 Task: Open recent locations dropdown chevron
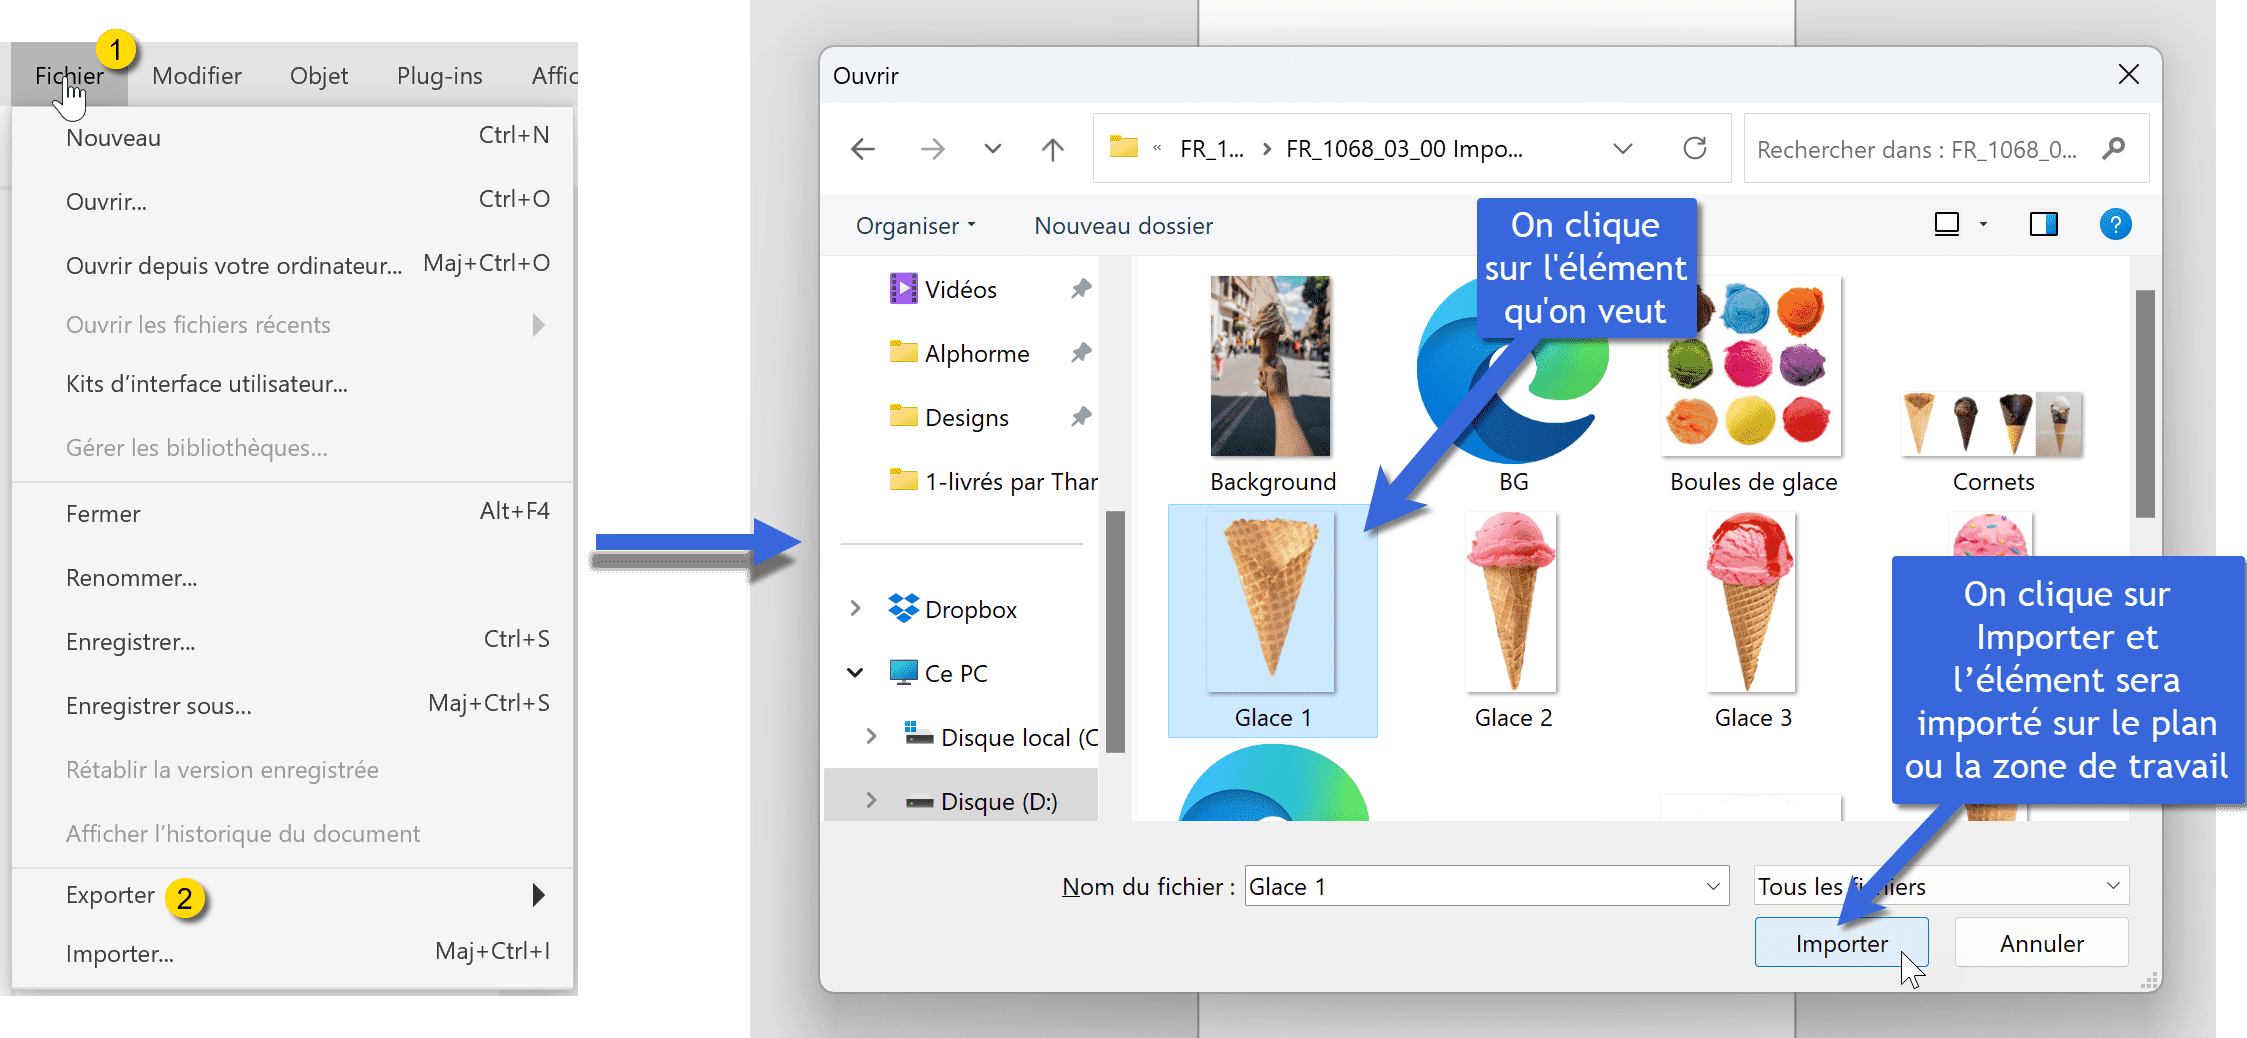click(x=992, y=149)
